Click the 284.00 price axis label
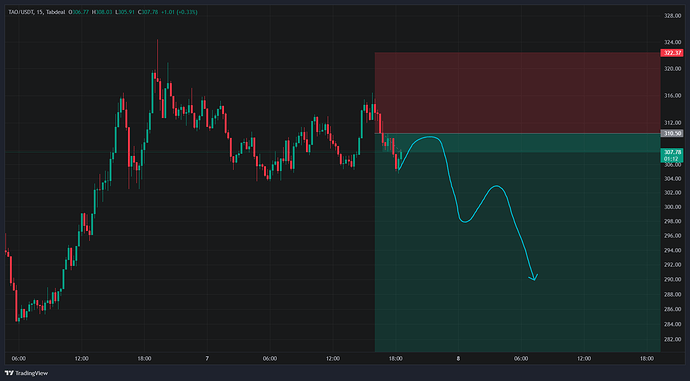This screenshot has width=690, height=381. click(x=672, y=324)
